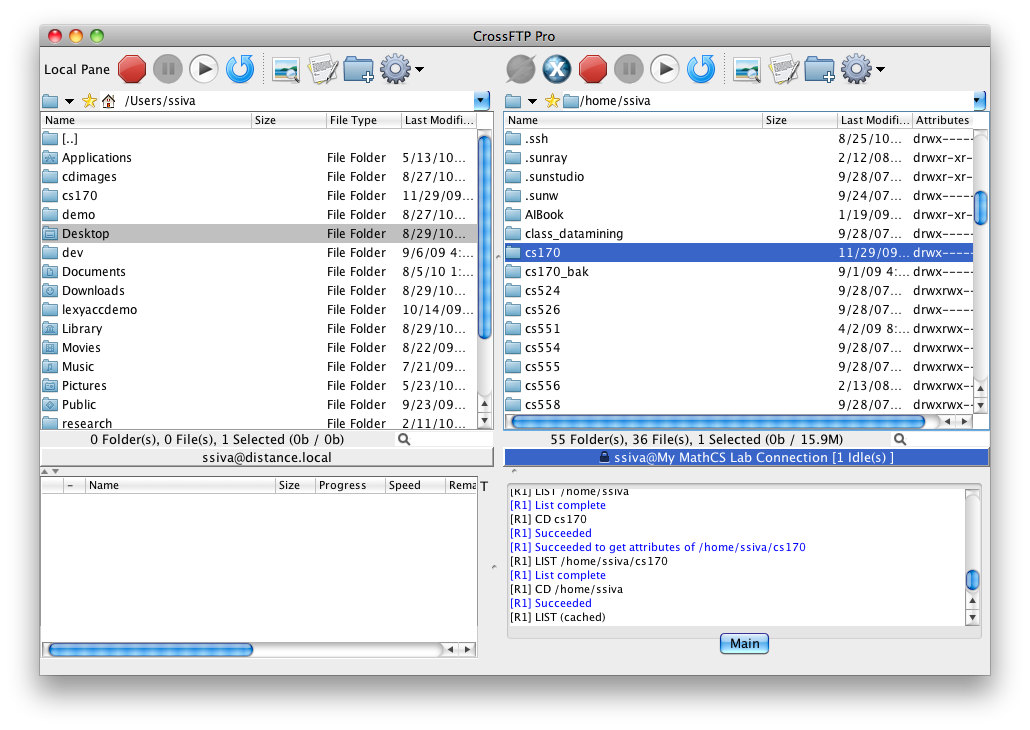The height and width of the screenshot is (730, 1030).
Task: Click the local pane play icon
Action: point(204,69)
